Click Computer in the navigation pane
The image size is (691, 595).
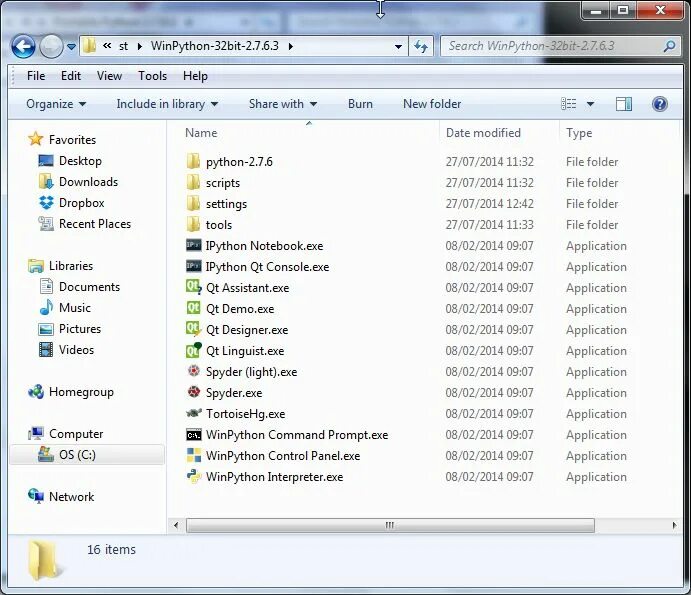click(x=76, y=434)
